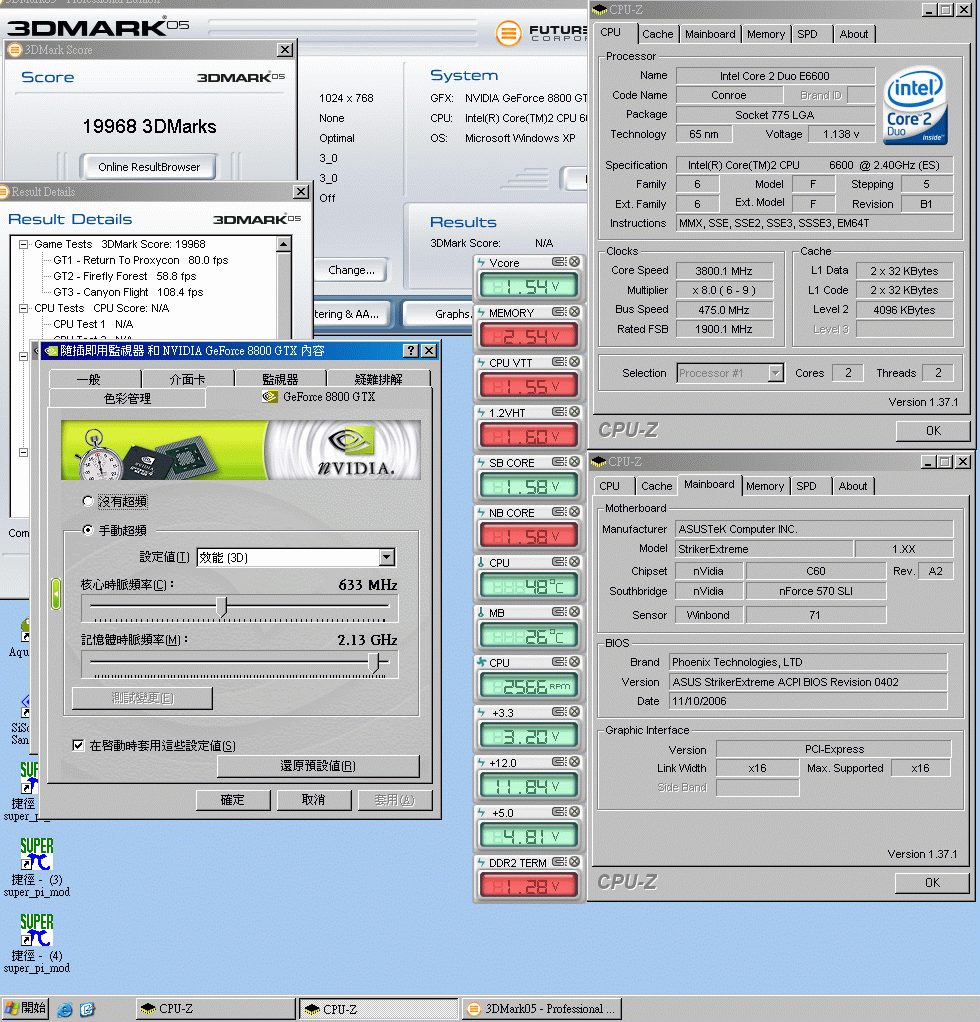This screenshot has width=980, height=1022.
Task: Toggle apply settings at startup checkbox
Action: 78,745
